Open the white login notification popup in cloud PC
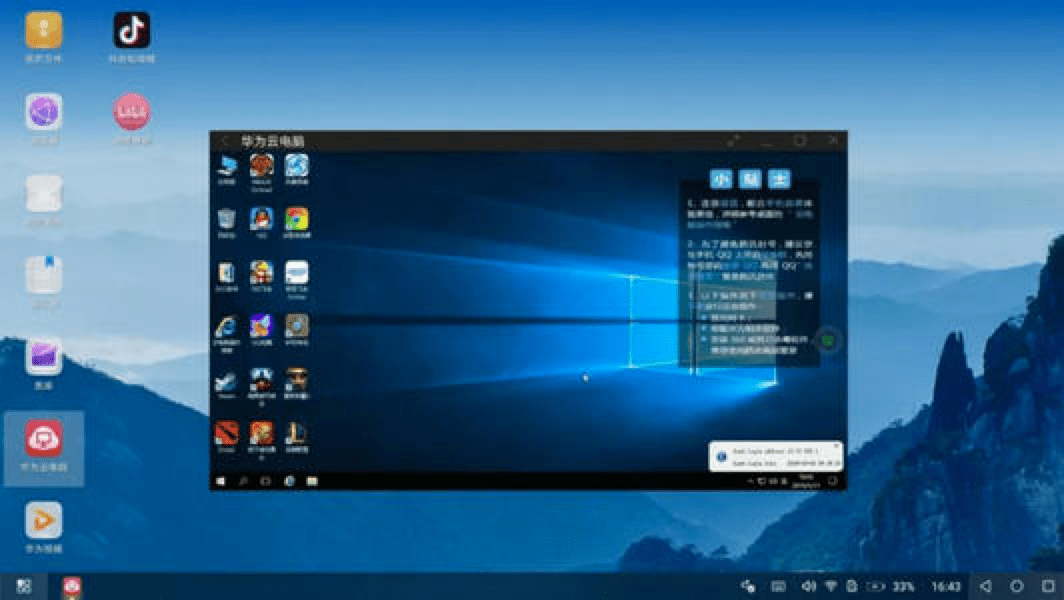This screenshot has width=1064, height=600. coord(776,456)
